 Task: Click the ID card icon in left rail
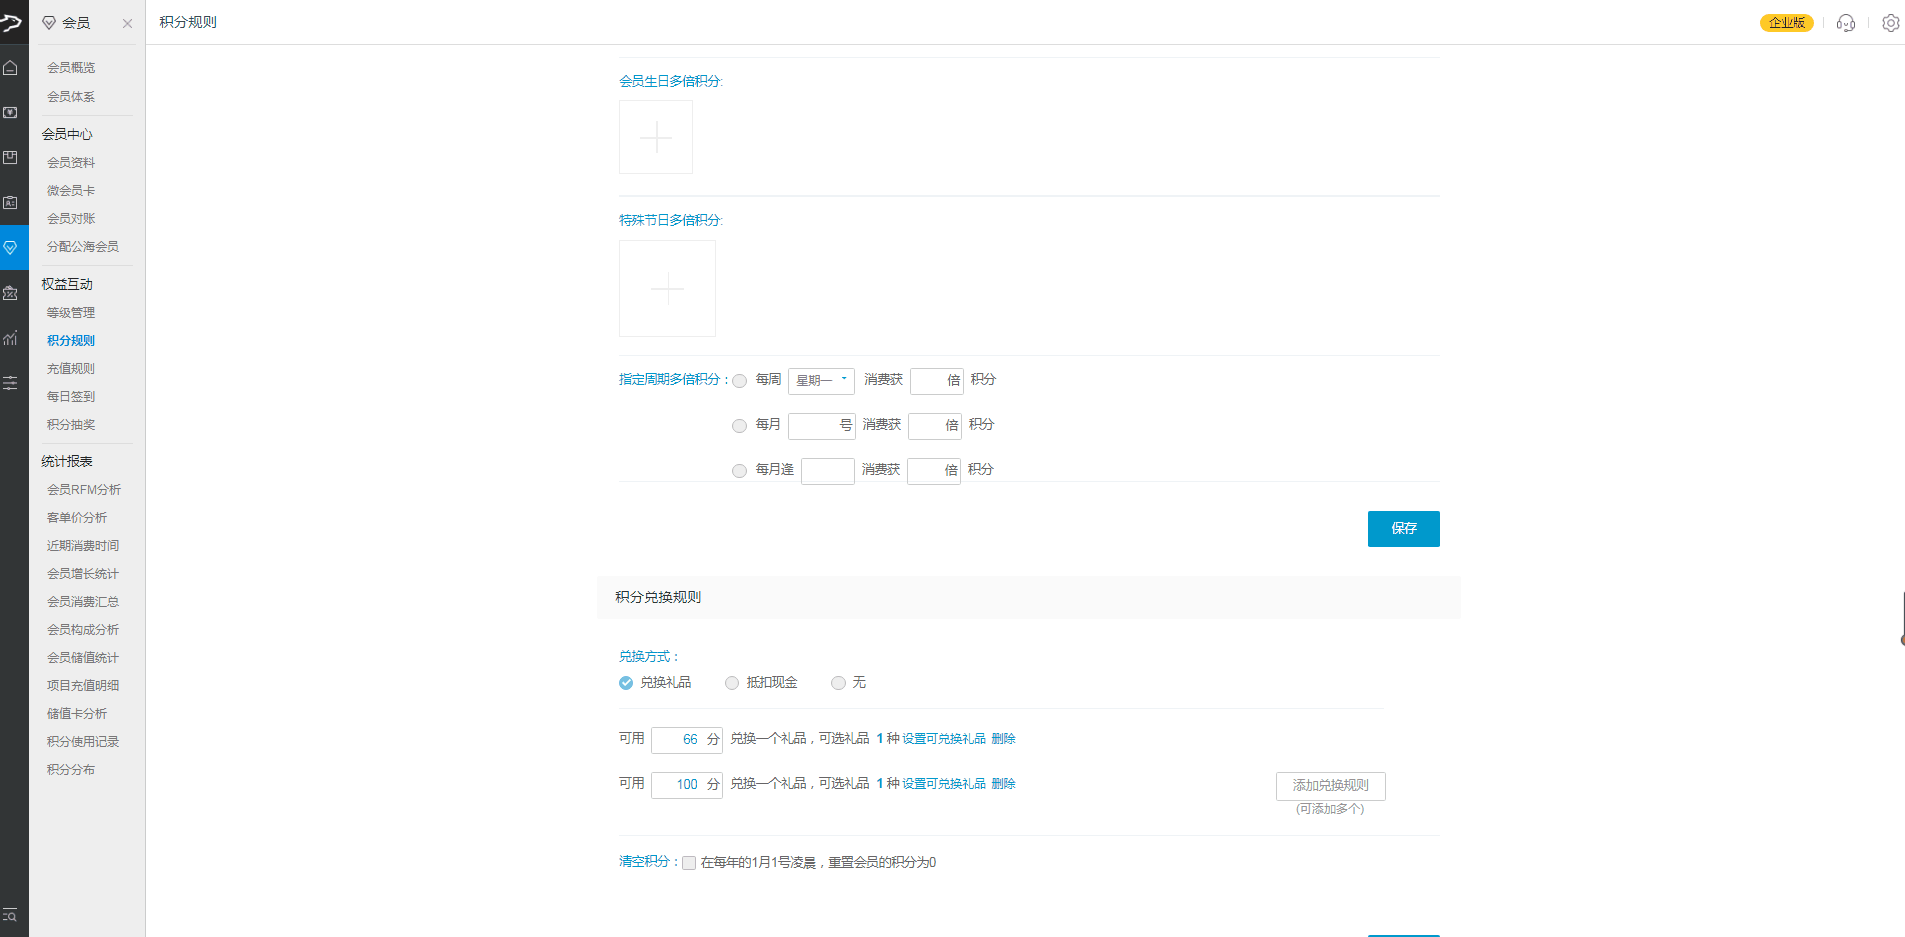coord(11,203)
